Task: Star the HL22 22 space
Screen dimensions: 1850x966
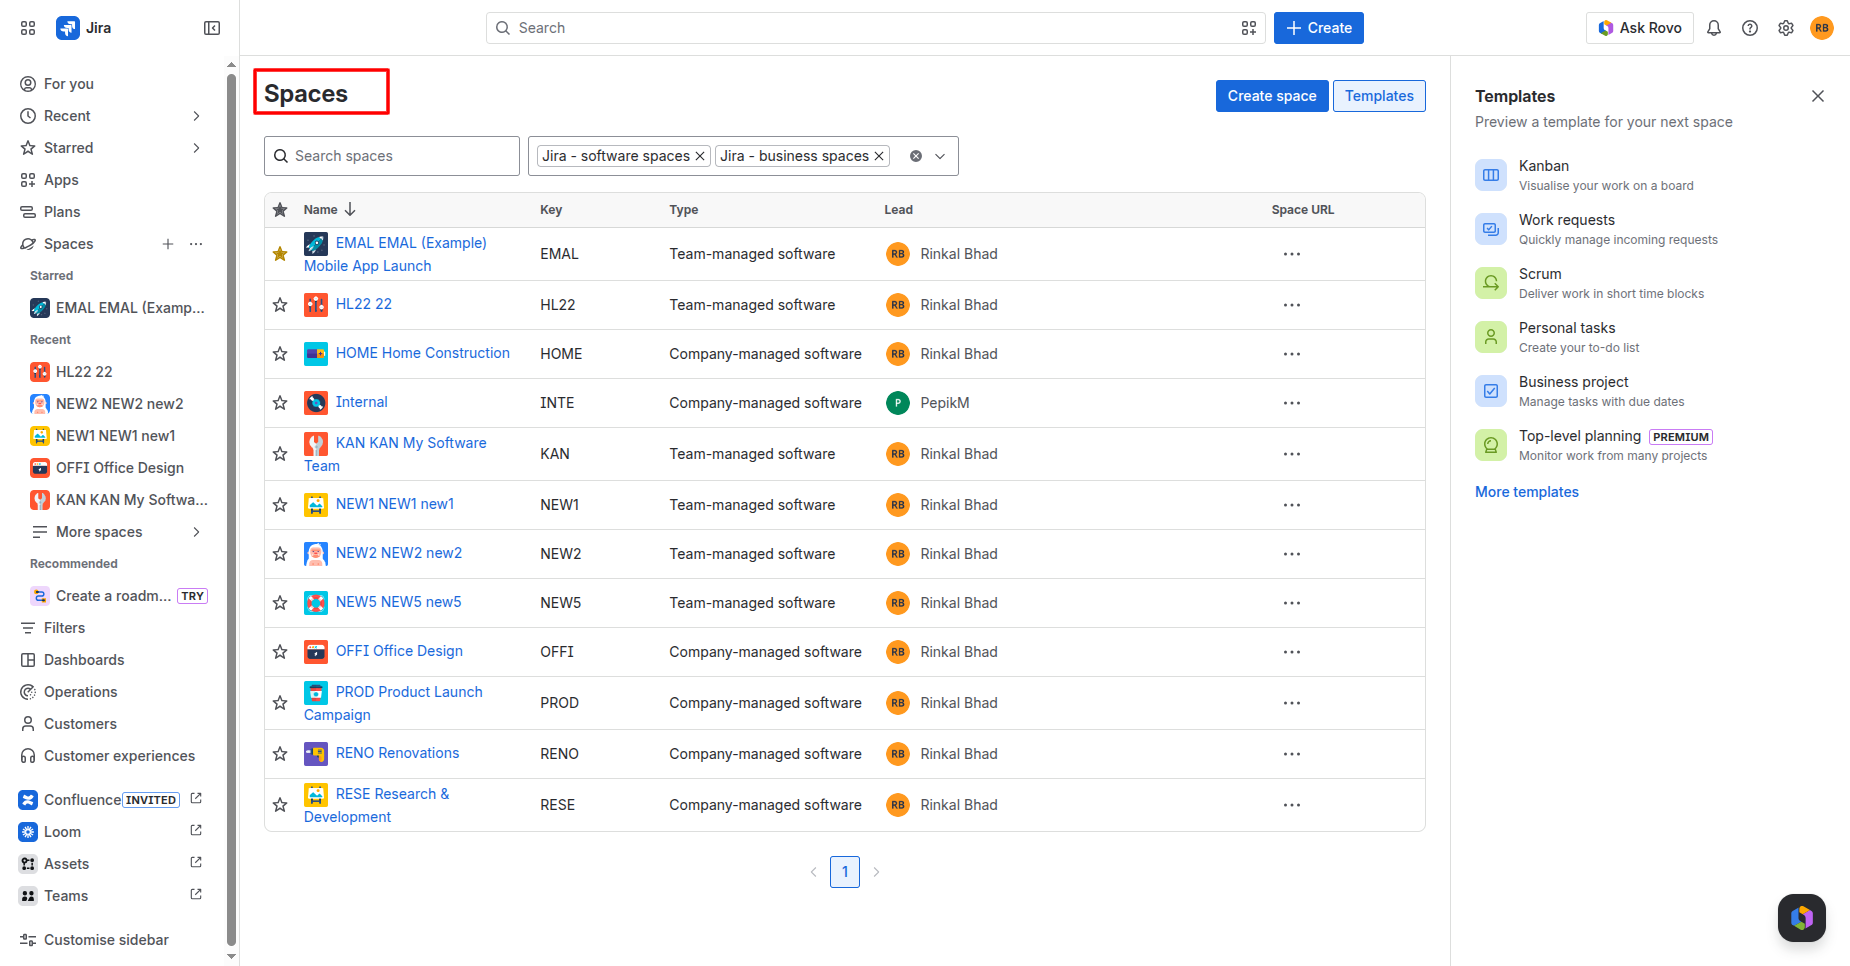Action: coord(280,305)
